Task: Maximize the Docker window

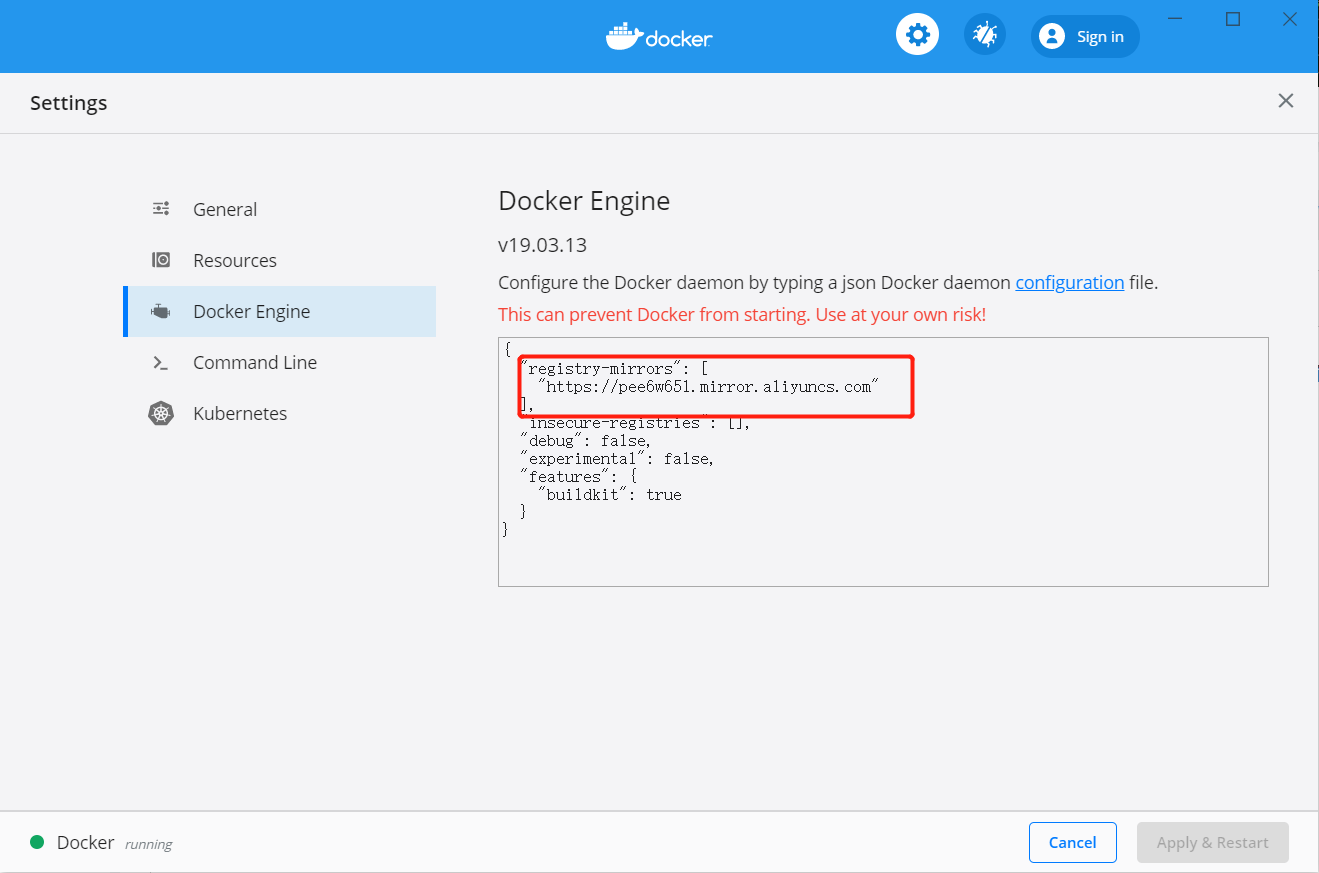Action: tap(1233, 19)
